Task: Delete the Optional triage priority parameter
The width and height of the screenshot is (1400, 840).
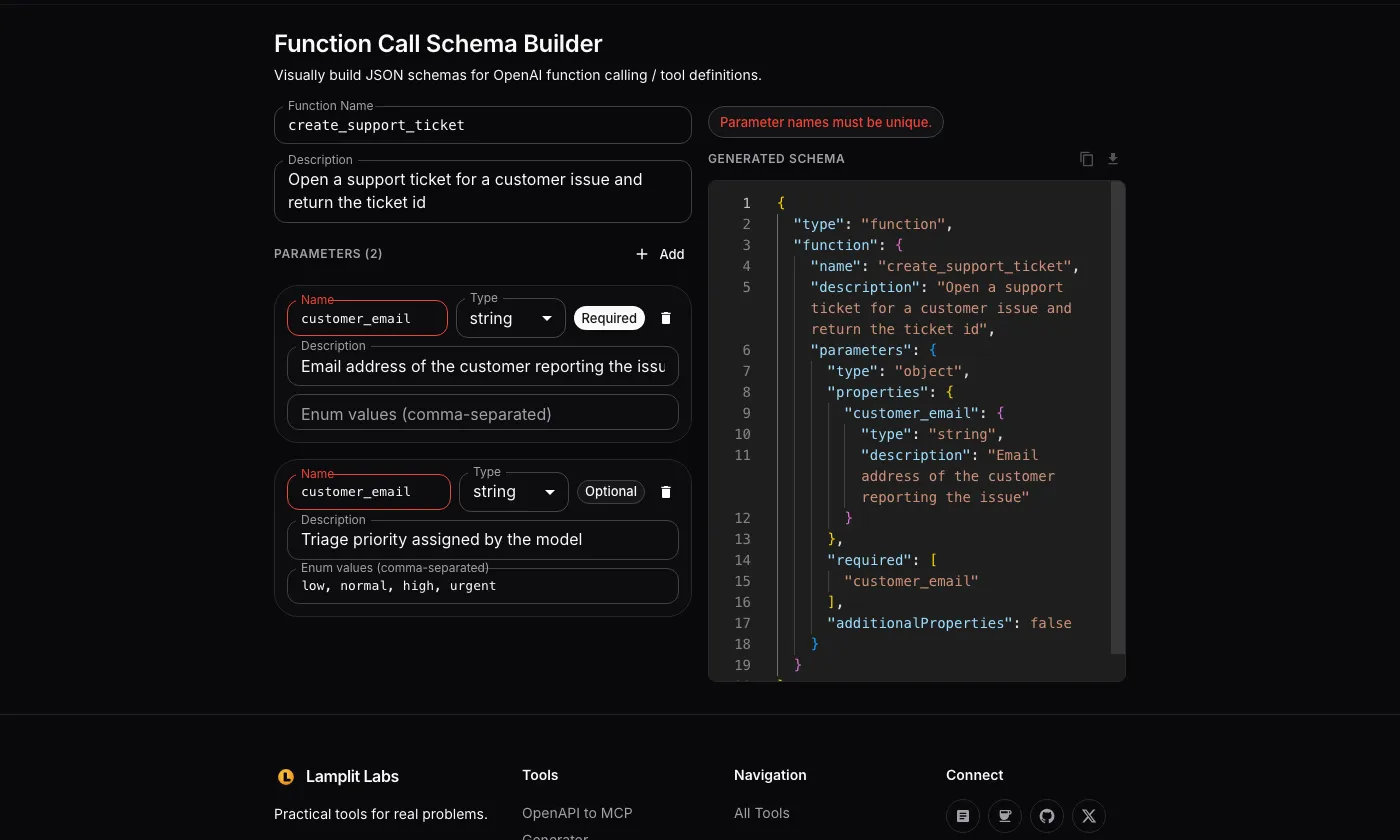Action: pyautogui.click(x=666, y=492)
